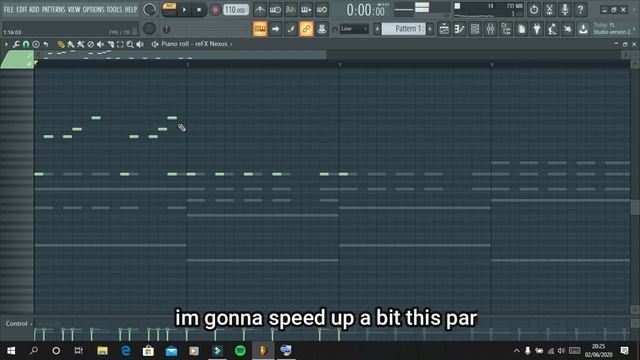This screenshot has height=360, width=640.
Task: Select the Zoom magnifier tool
Action: point(130,44)
